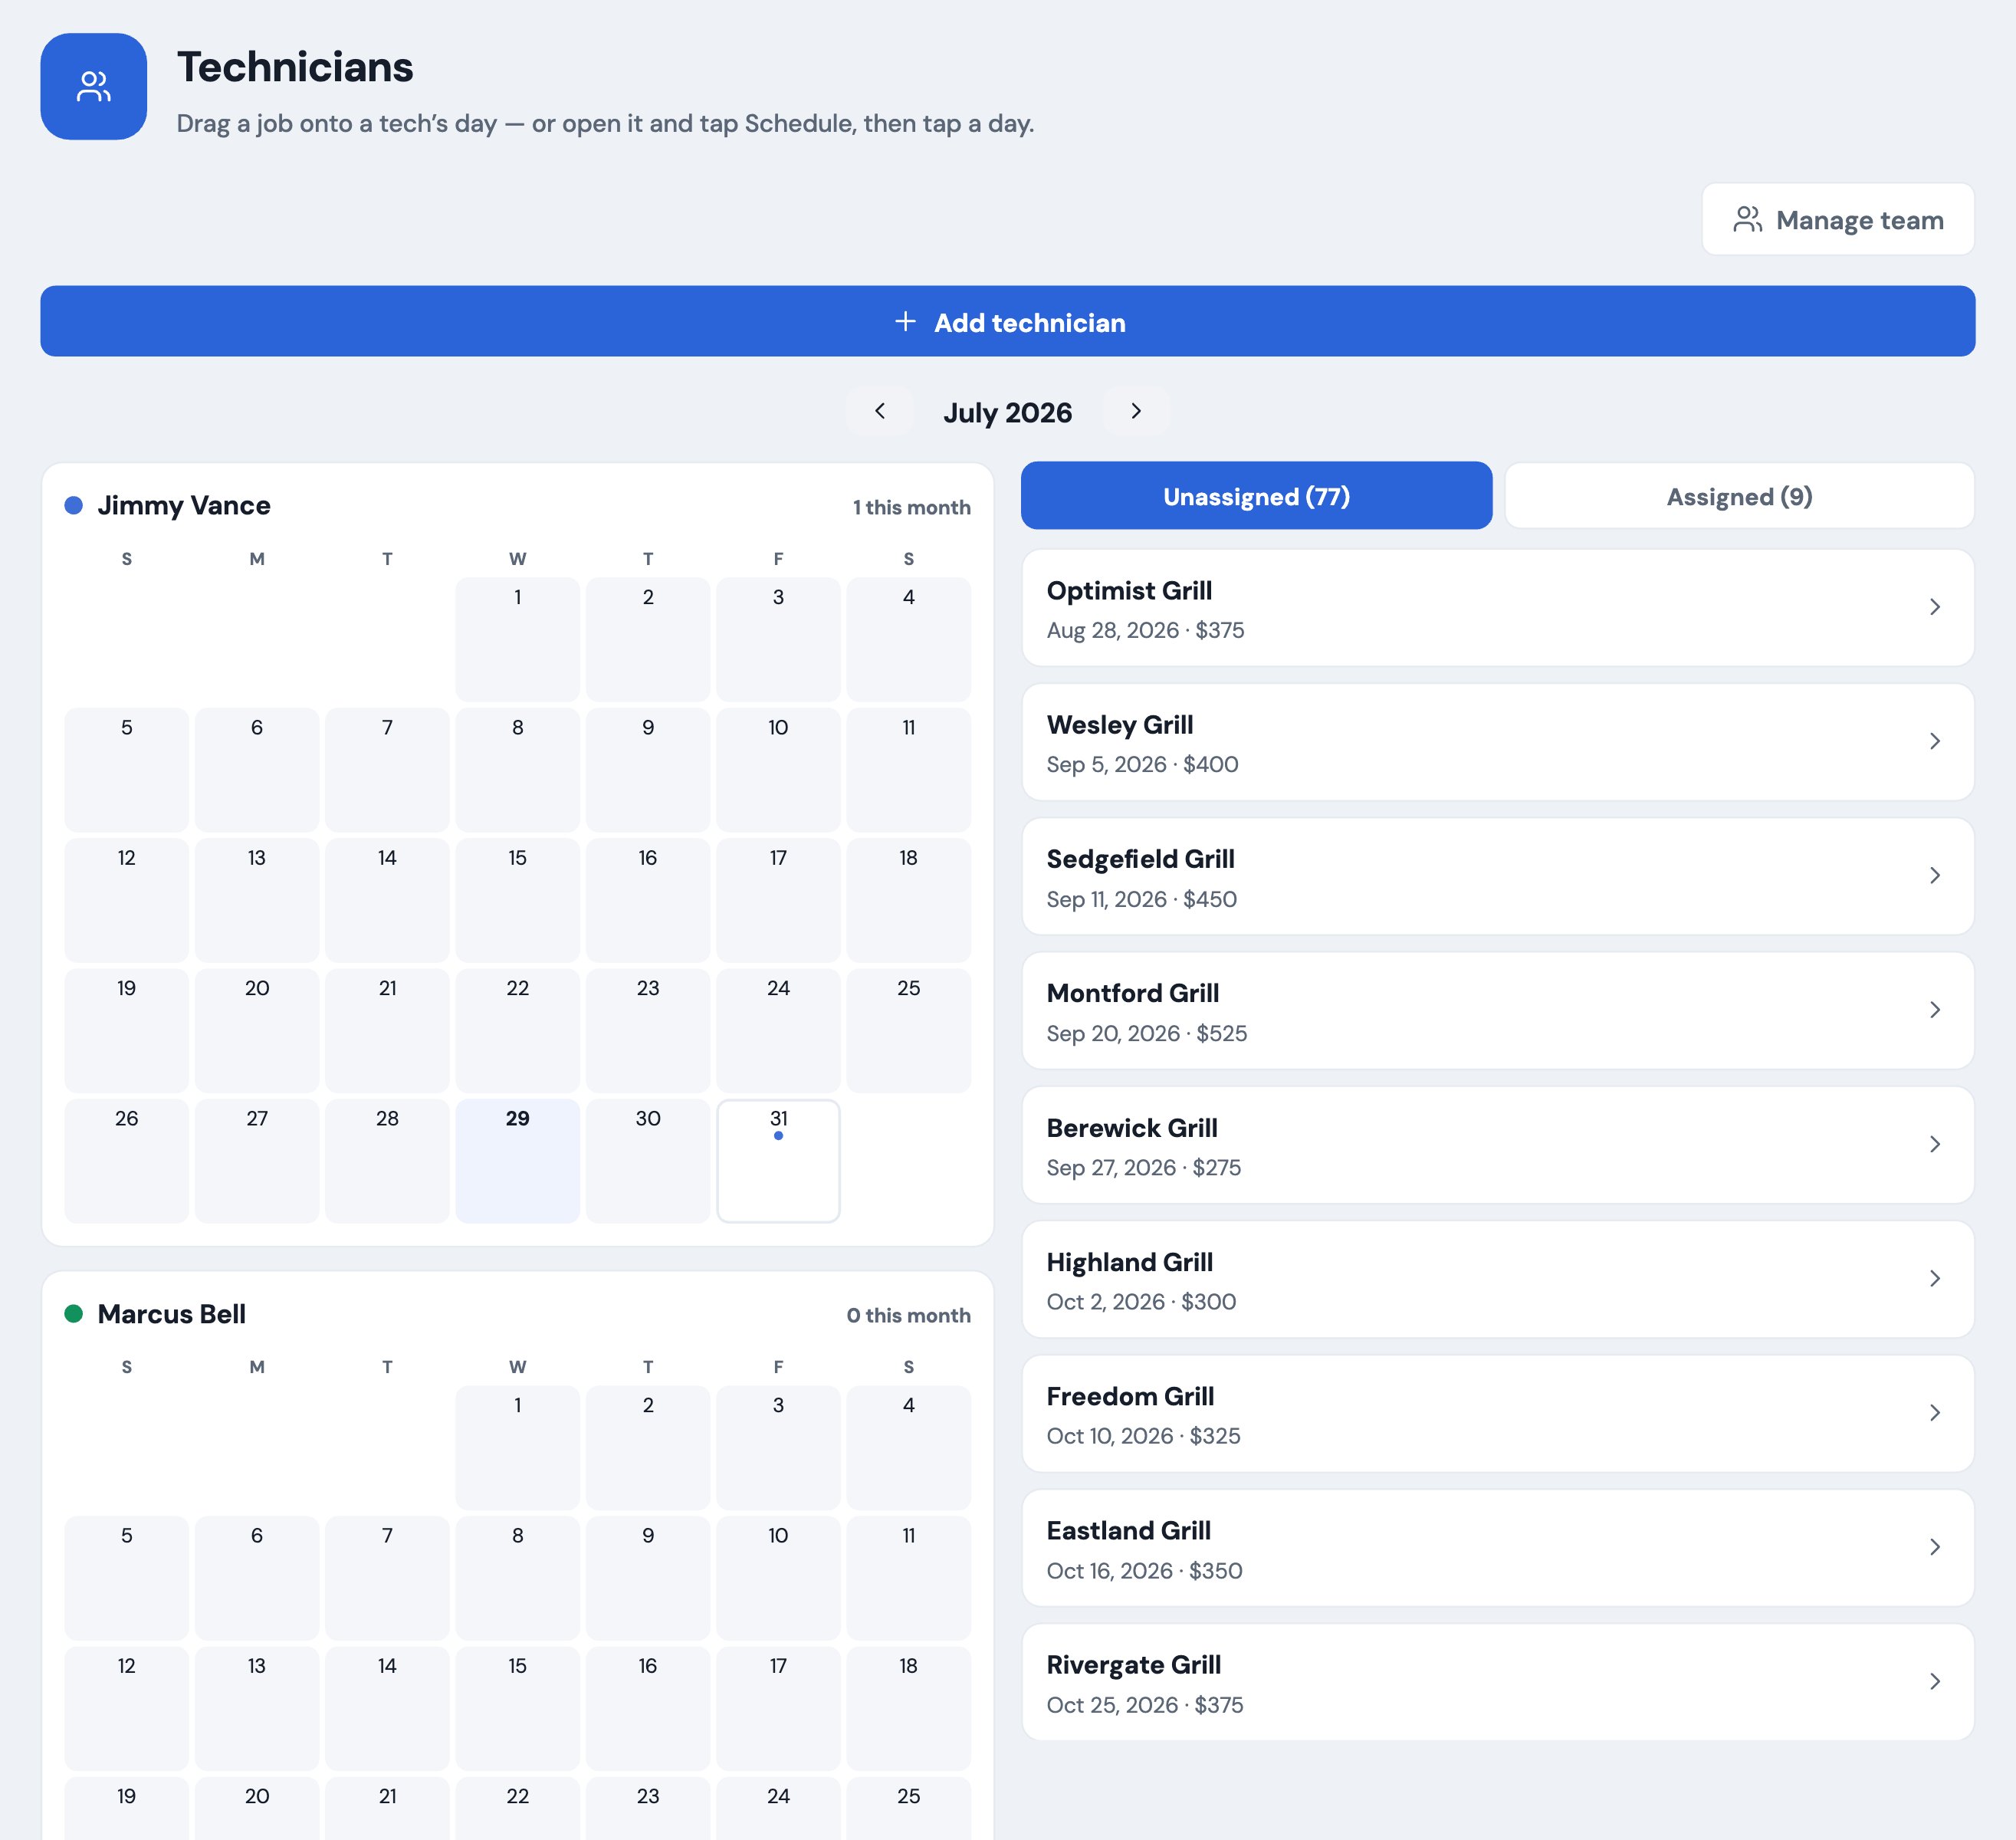The height and width of the screenshot is (1840, 2016).
Task: Click the Freedom Grill job title
Action: [x=1130, y=1396]
